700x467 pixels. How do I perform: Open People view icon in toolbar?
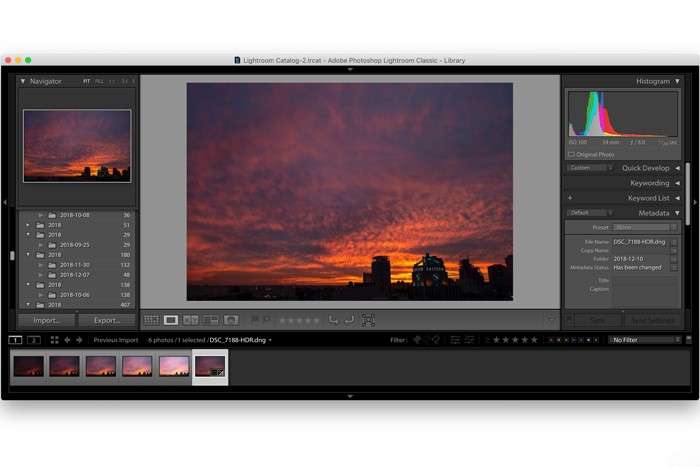click(231, 320)
